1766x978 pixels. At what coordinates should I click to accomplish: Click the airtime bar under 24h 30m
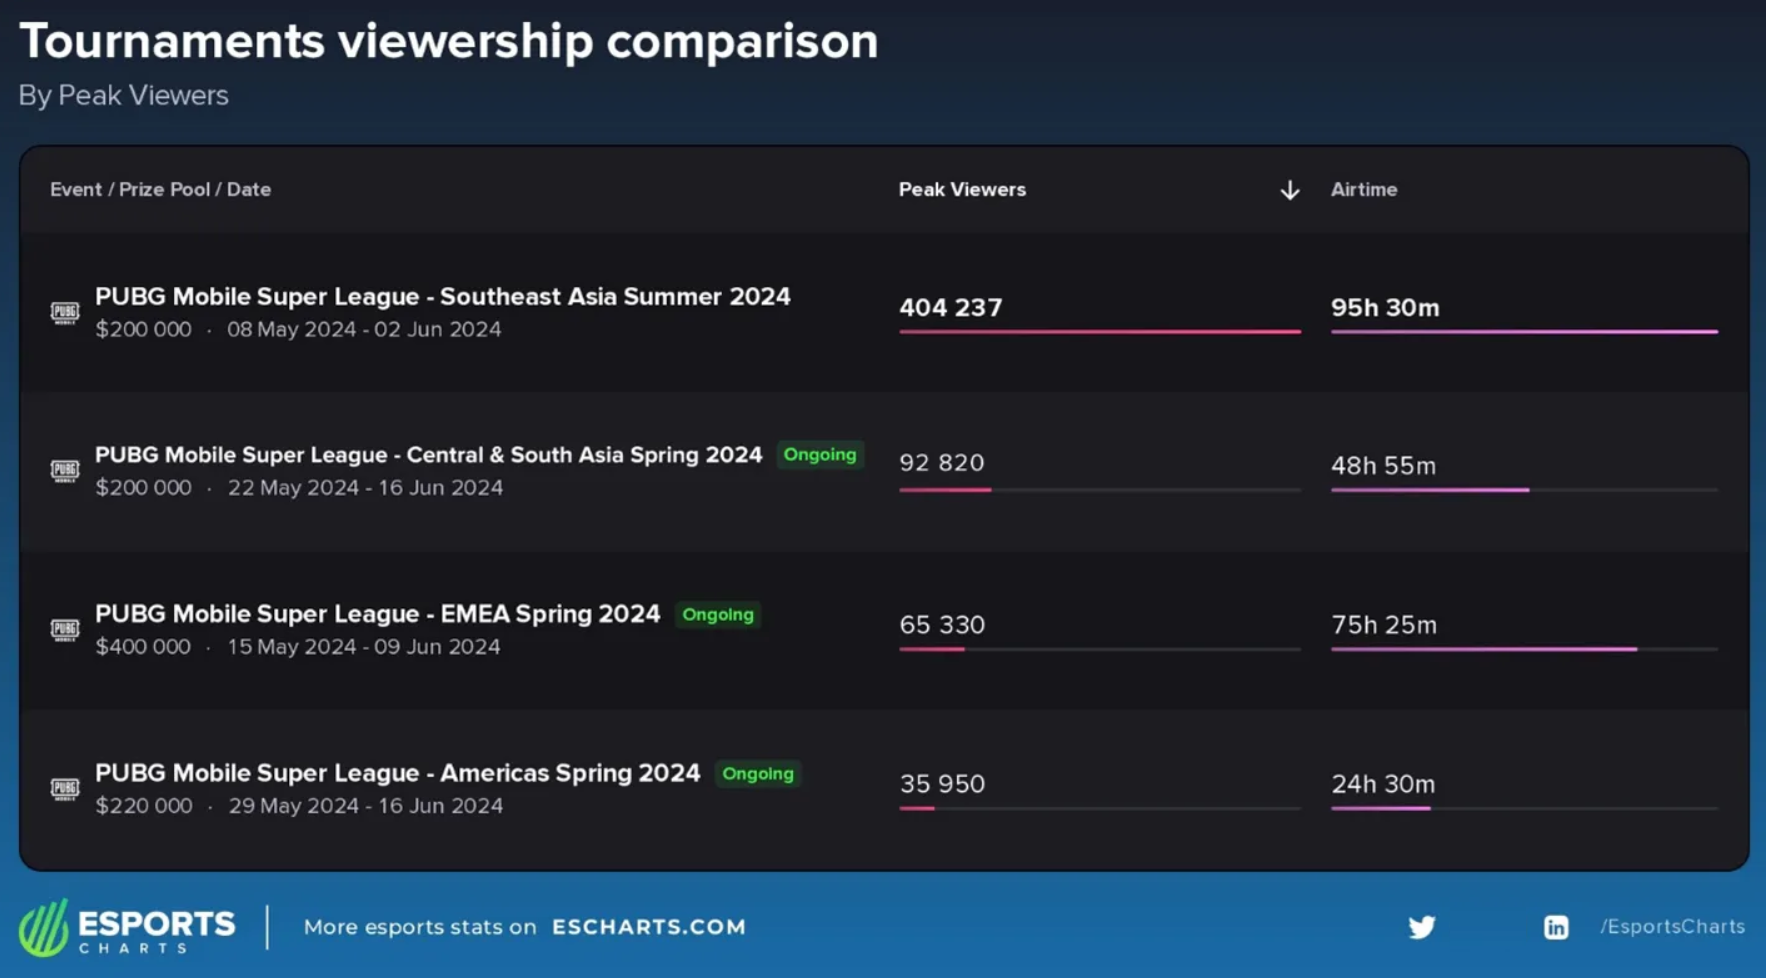pos(1524,808)
